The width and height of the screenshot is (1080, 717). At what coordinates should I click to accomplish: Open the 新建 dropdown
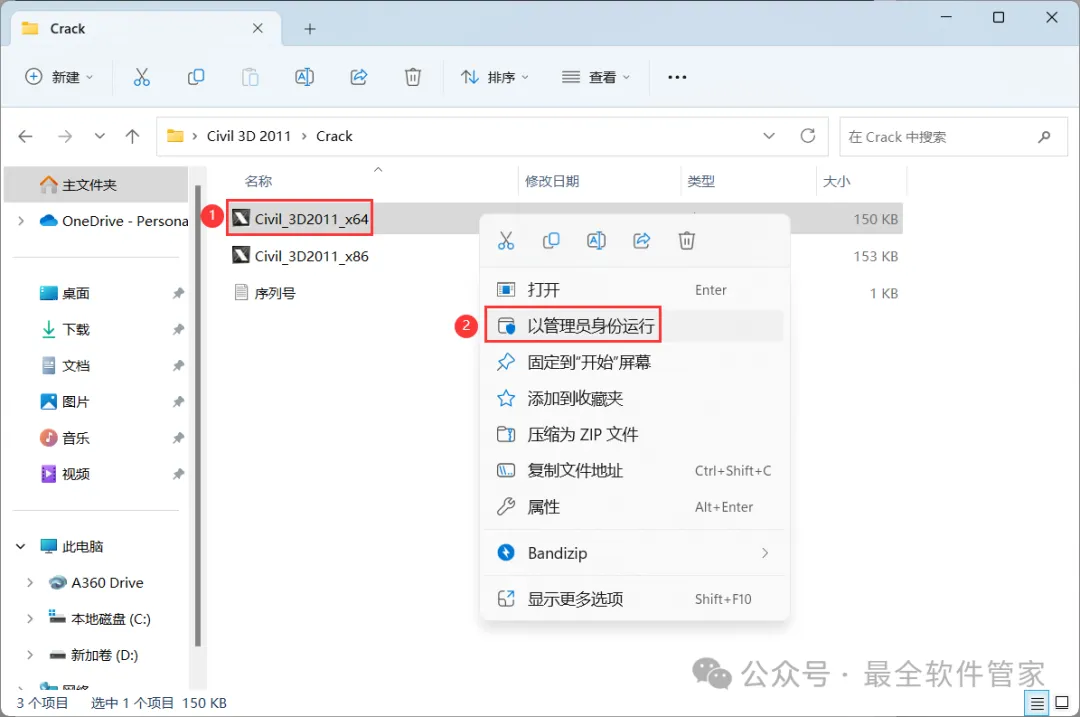pos(59,77)
